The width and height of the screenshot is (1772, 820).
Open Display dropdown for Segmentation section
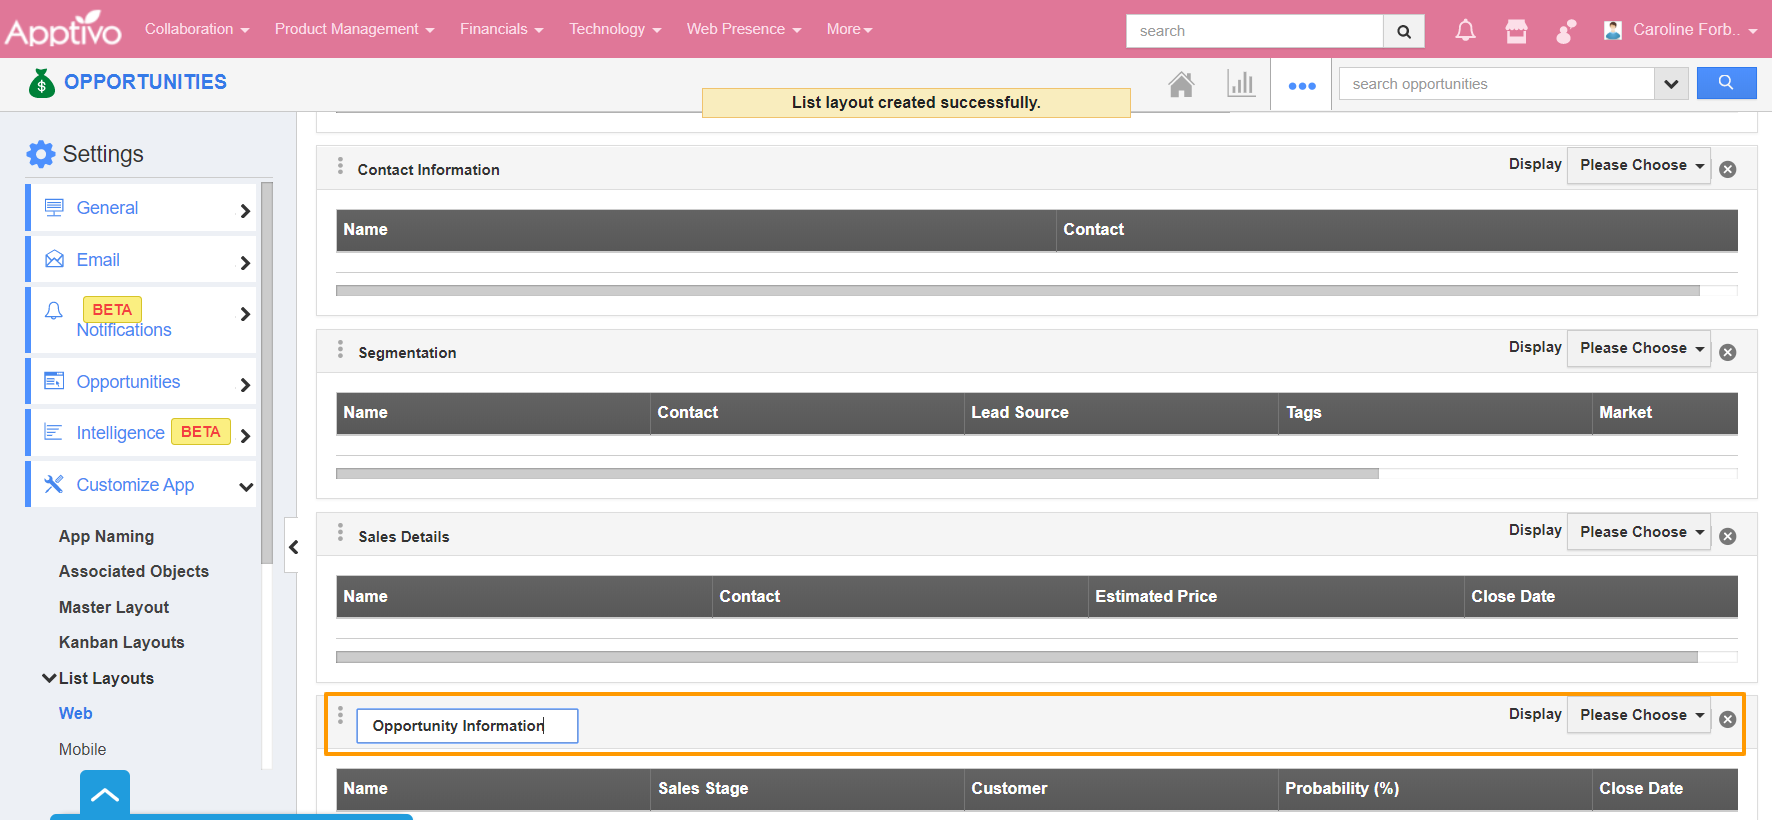[x=1638, y=348]
